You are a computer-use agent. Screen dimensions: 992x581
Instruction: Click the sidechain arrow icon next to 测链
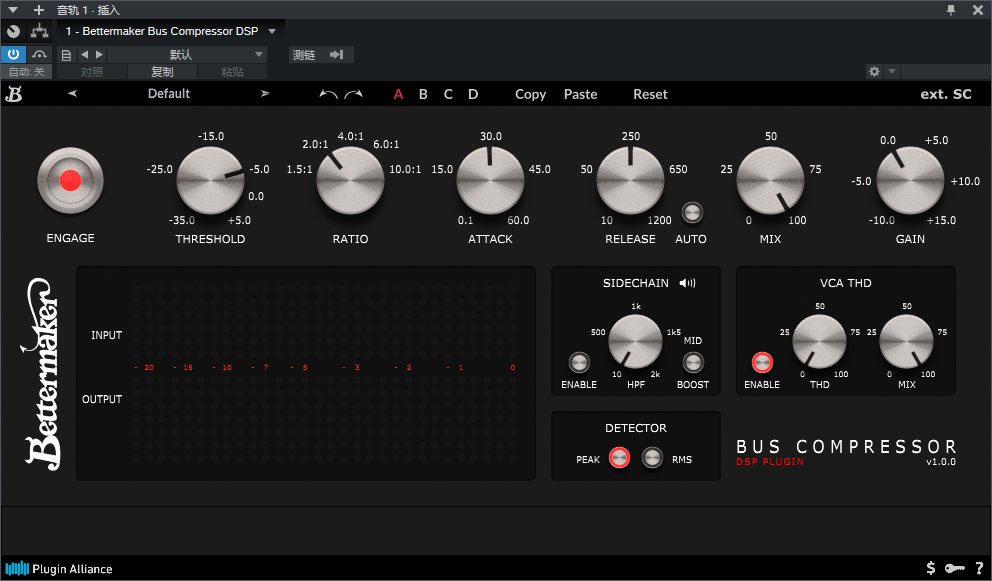(x=337, y=55)
